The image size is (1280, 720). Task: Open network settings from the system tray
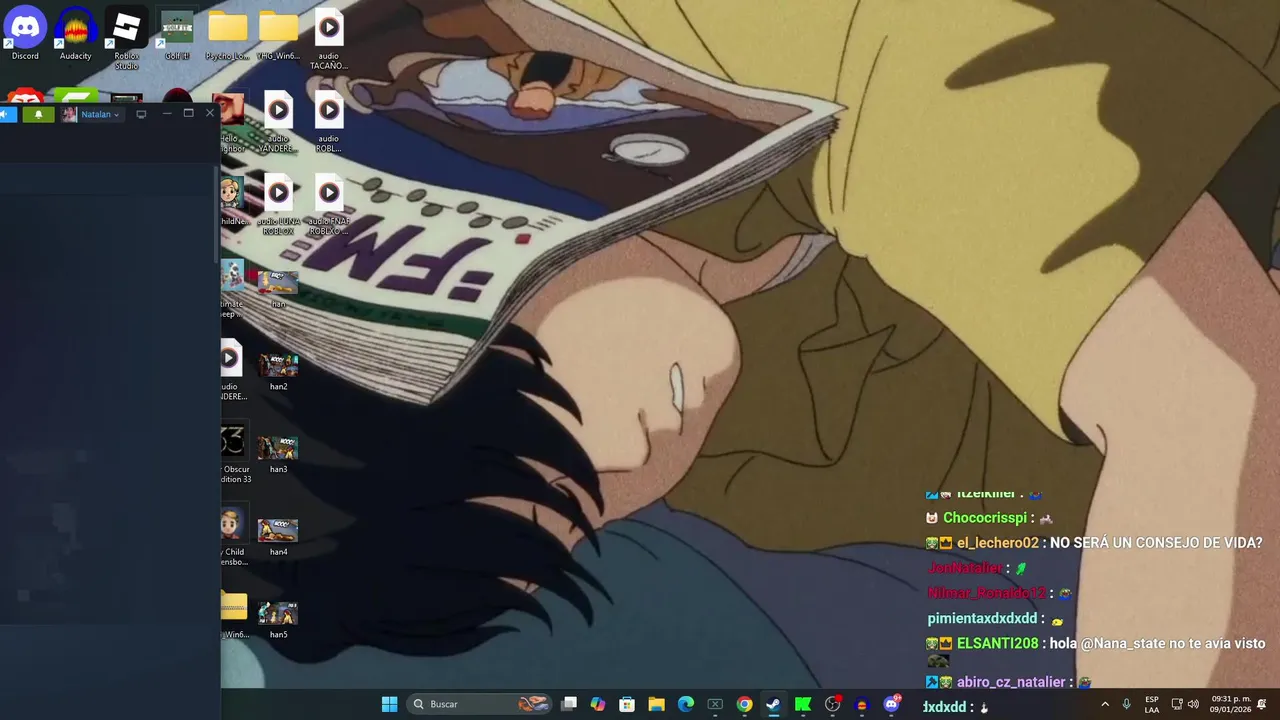pyautogui.click(x=1177, y=704)
